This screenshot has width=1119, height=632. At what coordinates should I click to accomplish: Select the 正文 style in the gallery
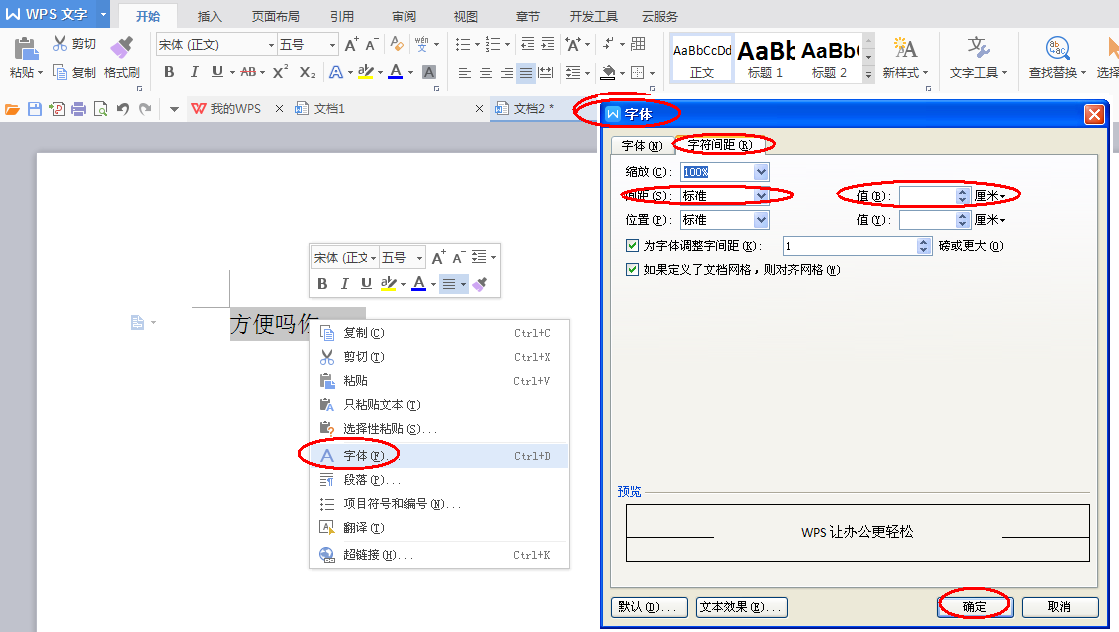[702, 58]
